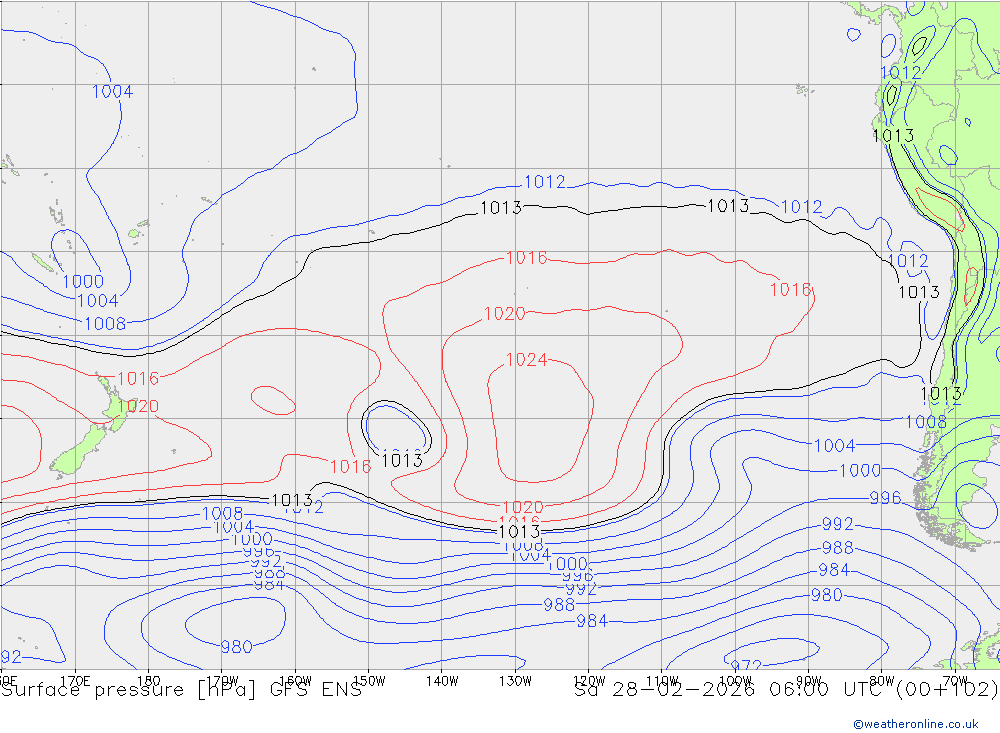Click the 1016 label just north of New Zealand

tap(138, 378)
